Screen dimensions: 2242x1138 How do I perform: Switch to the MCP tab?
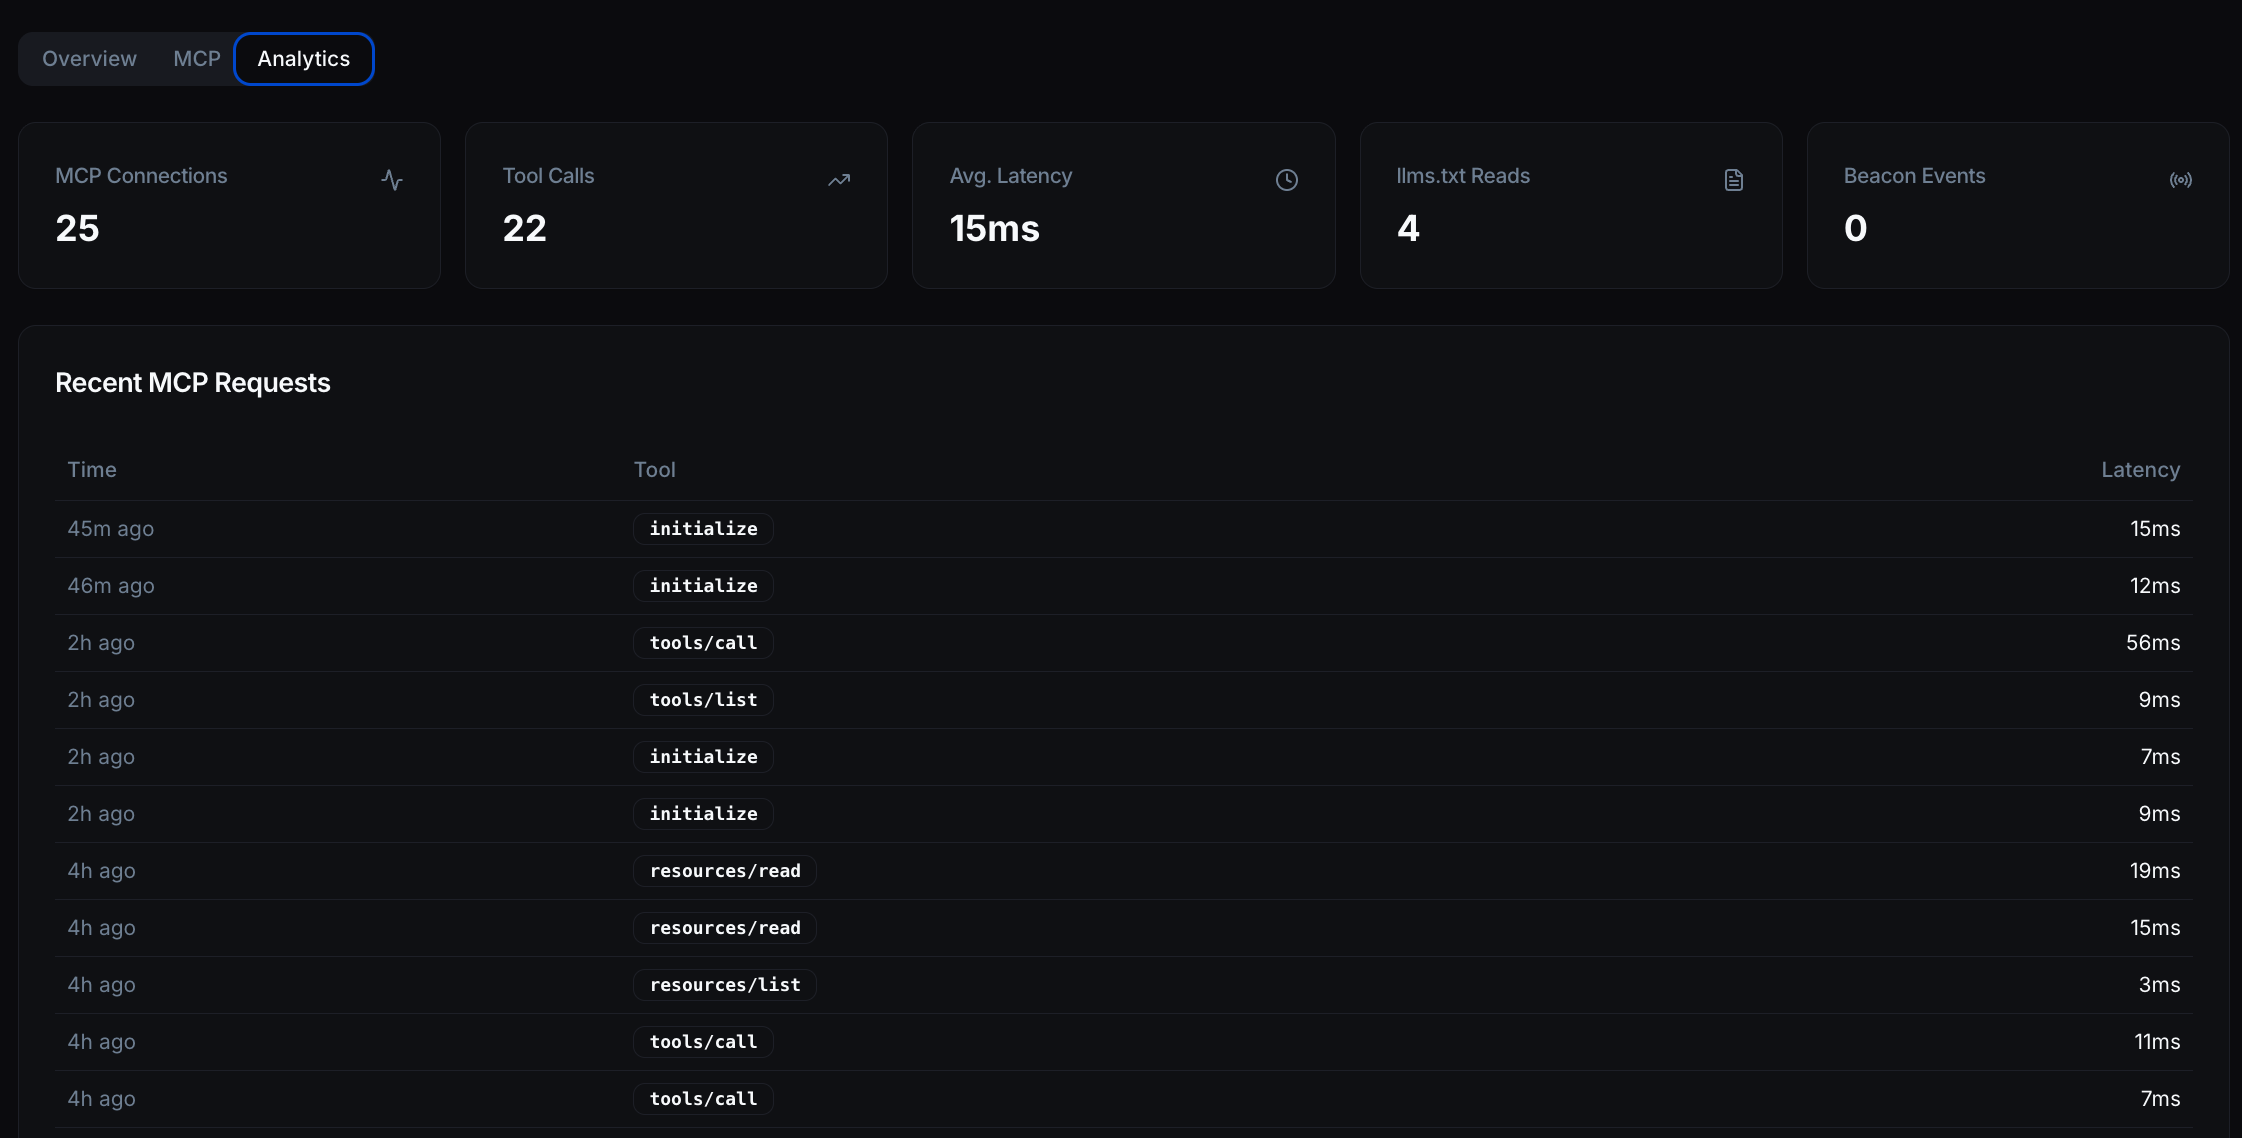coord(196,58)
